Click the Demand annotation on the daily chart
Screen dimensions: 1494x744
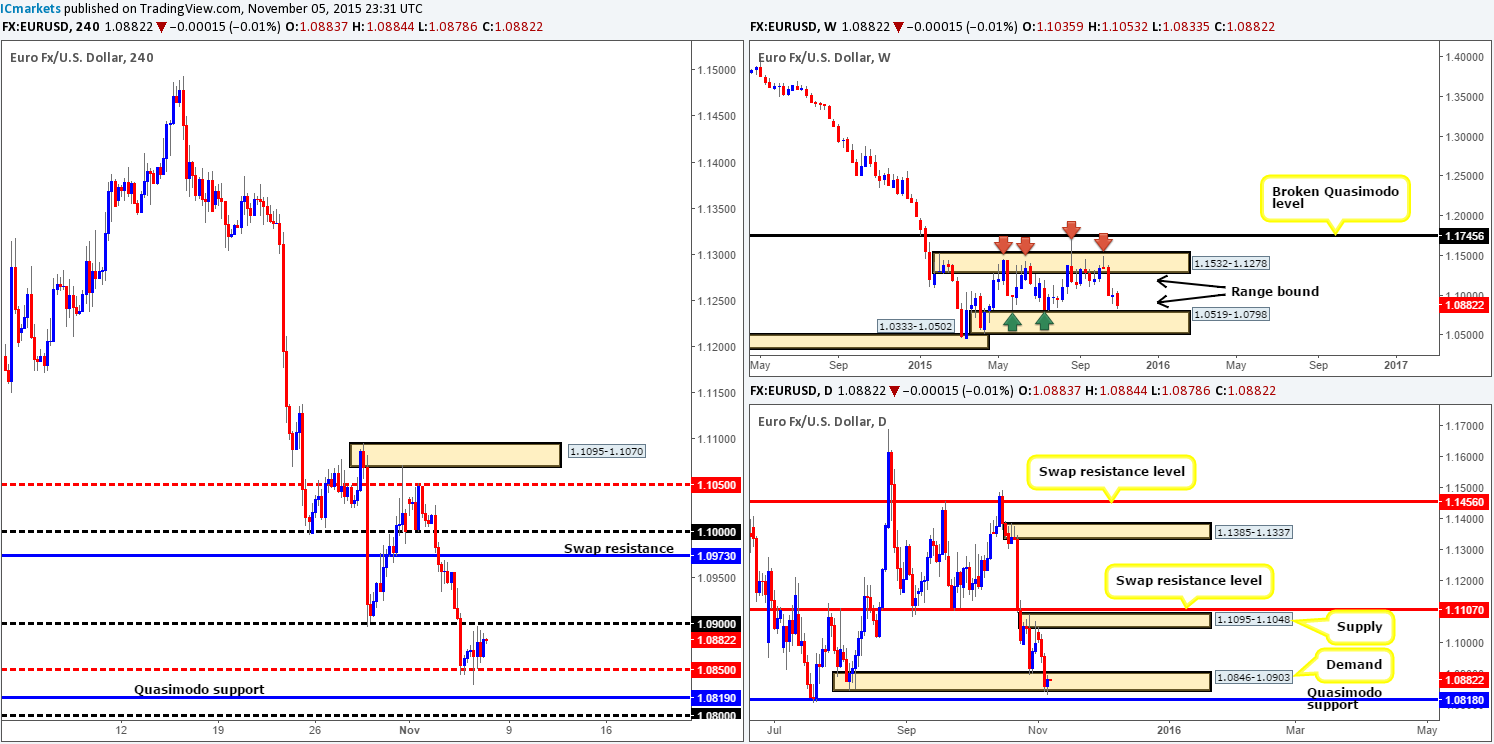tap(1353, 664)
